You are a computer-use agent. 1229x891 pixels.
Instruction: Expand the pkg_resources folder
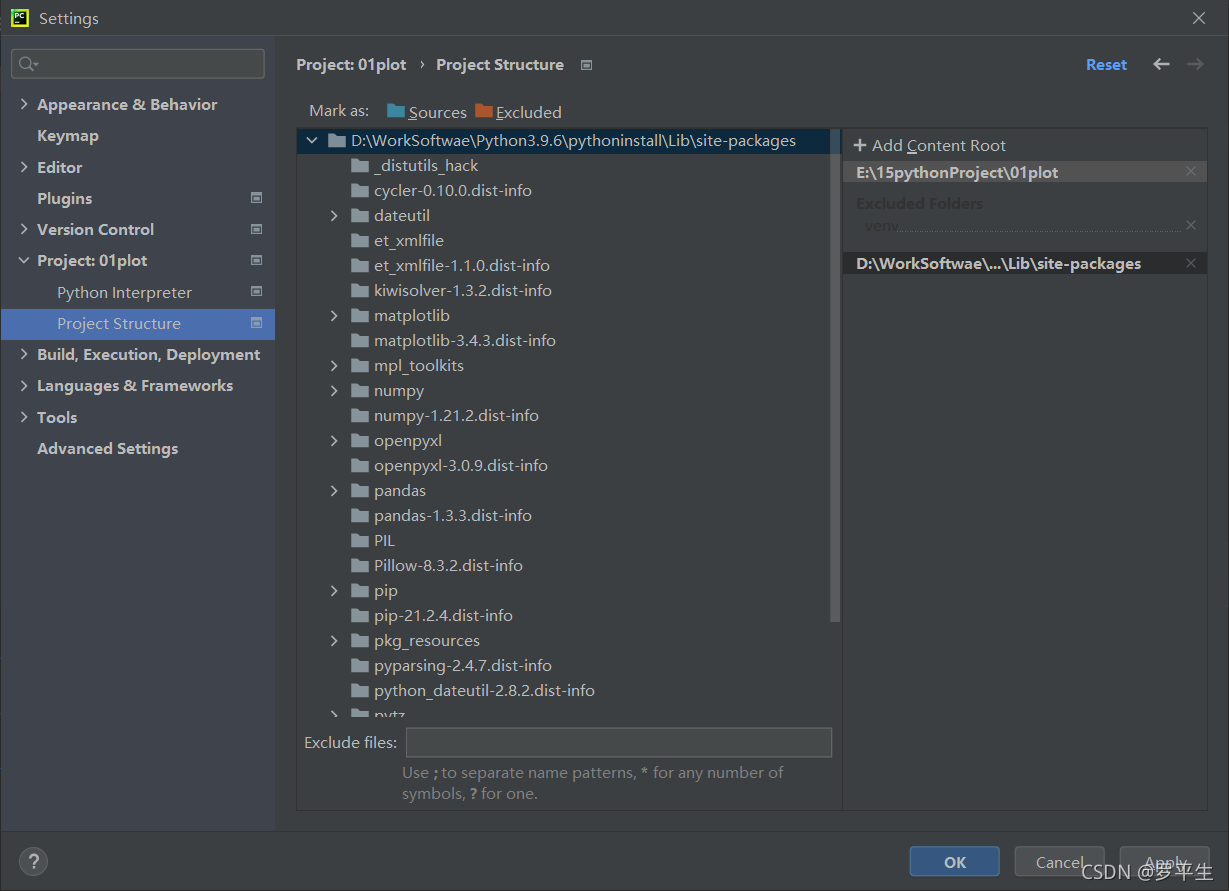click(x=335, y=640)
